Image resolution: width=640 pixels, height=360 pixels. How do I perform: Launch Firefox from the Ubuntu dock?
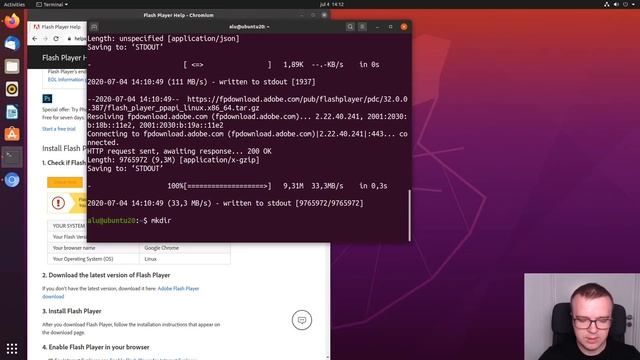[x=12, y=20]
